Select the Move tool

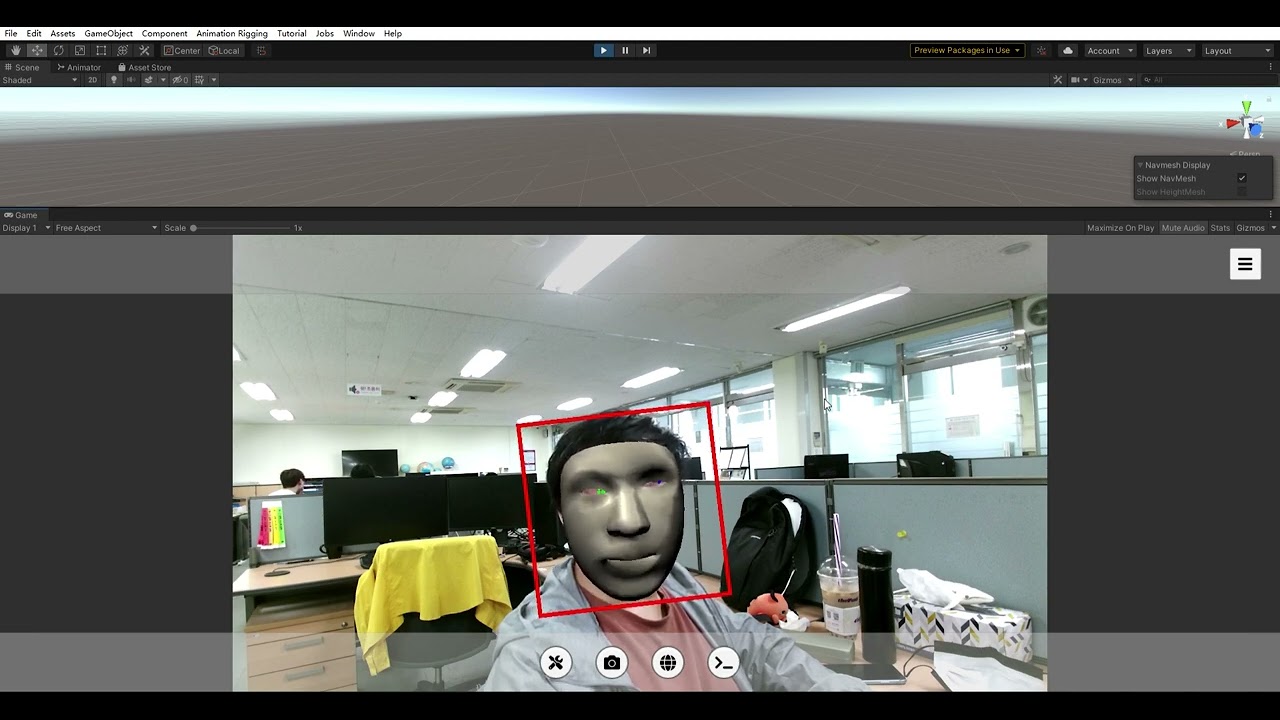[x=37, y=50]
